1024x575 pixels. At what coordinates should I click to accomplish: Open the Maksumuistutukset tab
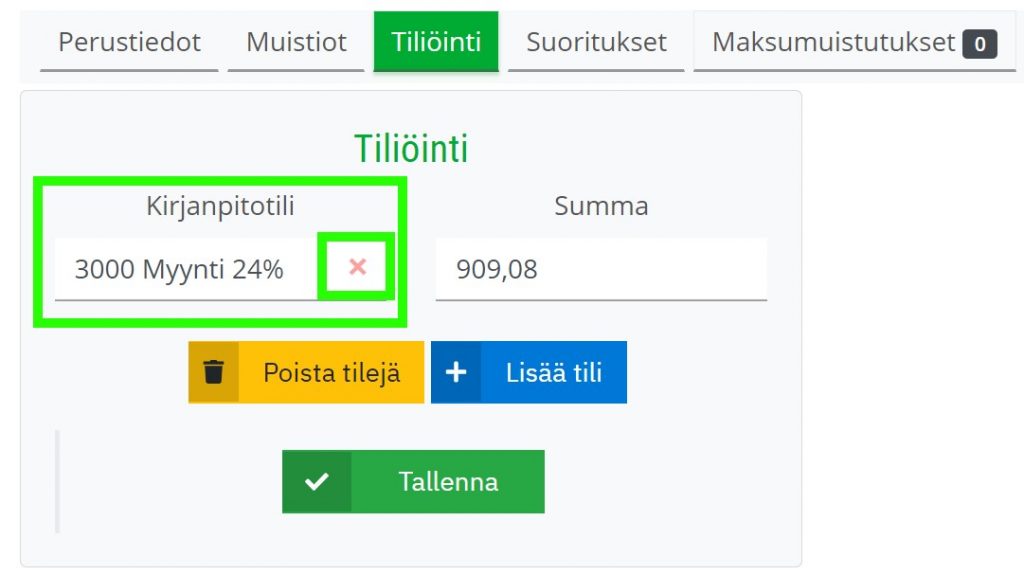point(854,42)
